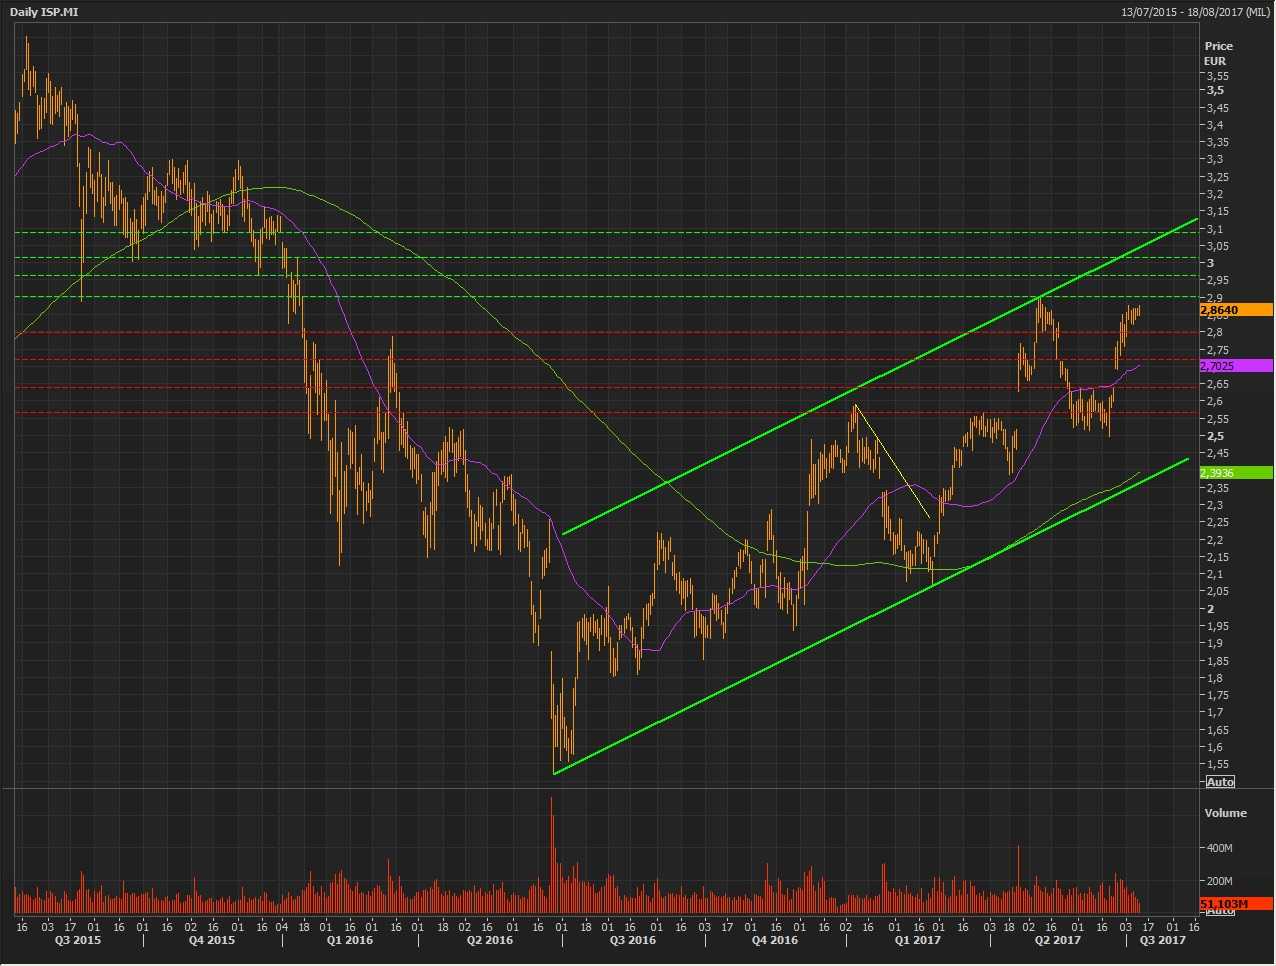Click the Q4 2015 time axis label
The width and height of the screenshot is (1276, 966).
tap(212, 940)
